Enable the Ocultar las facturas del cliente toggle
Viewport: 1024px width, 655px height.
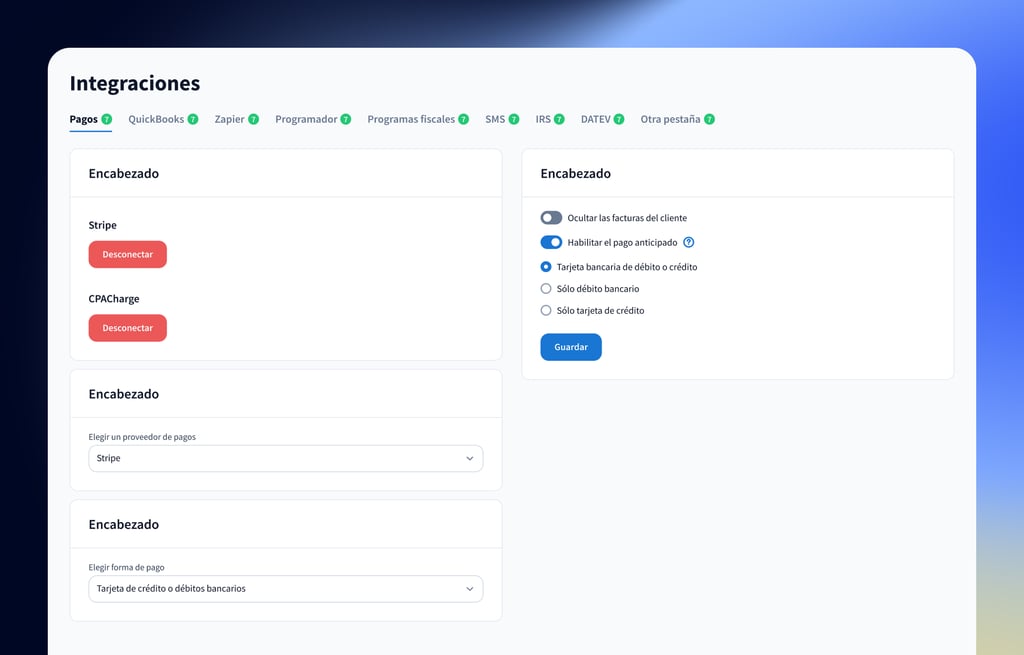point(551,218)
